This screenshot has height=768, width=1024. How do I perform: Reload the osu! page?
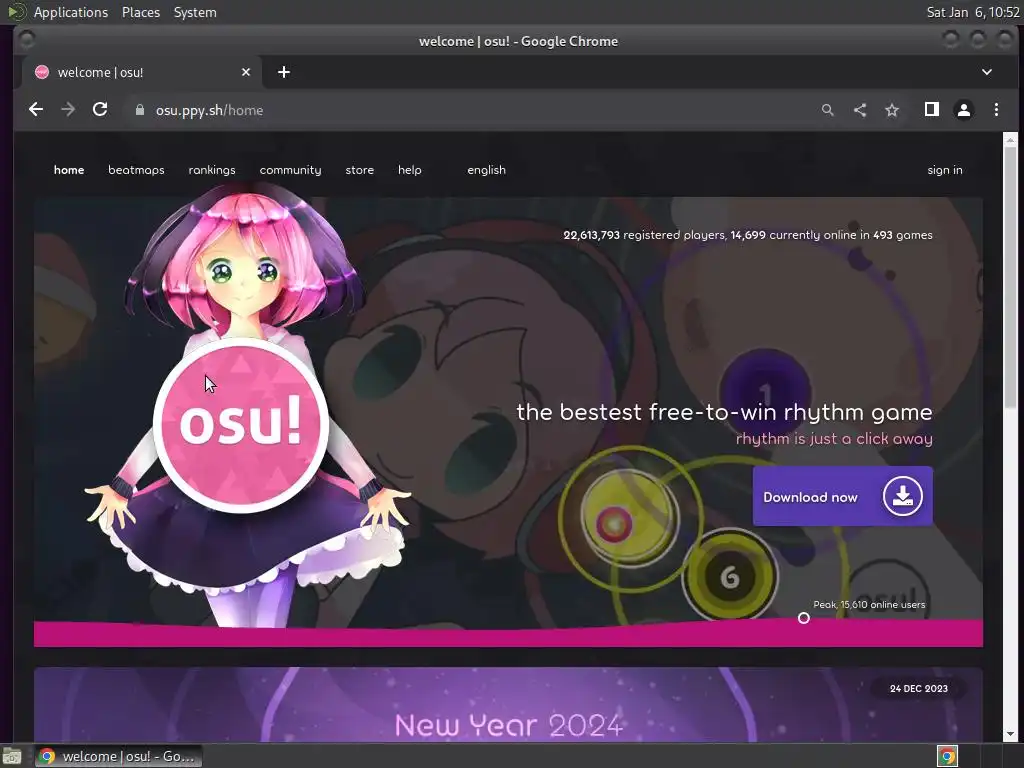pyautogui.click(x=100, y=110)
